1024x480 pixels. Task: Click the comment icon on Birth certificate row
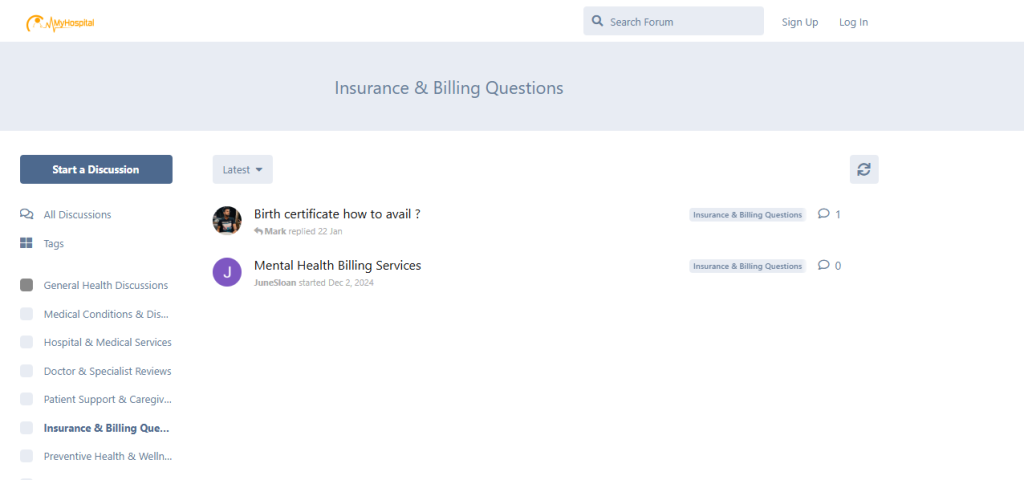tap(824, 214)
